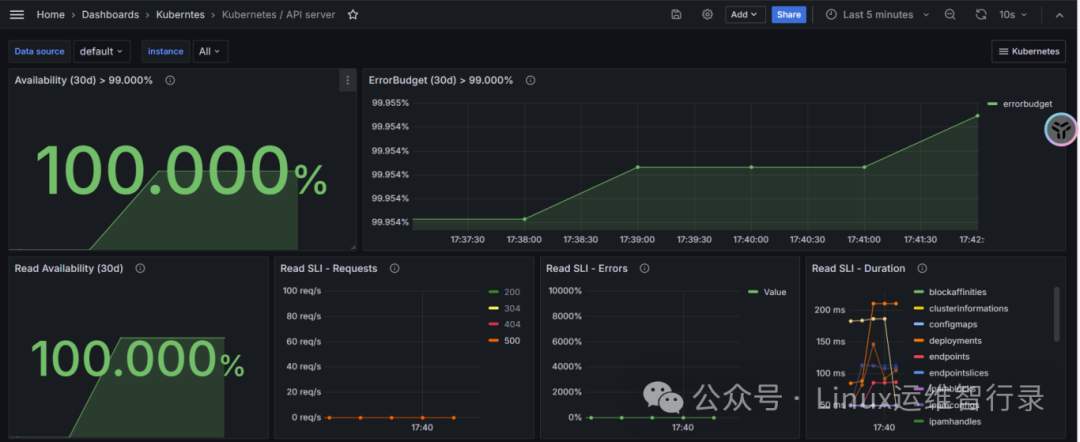Open the Data source default dropdown
The height and width of the screenshot is (442, 1080).
[x=102, y=52]
